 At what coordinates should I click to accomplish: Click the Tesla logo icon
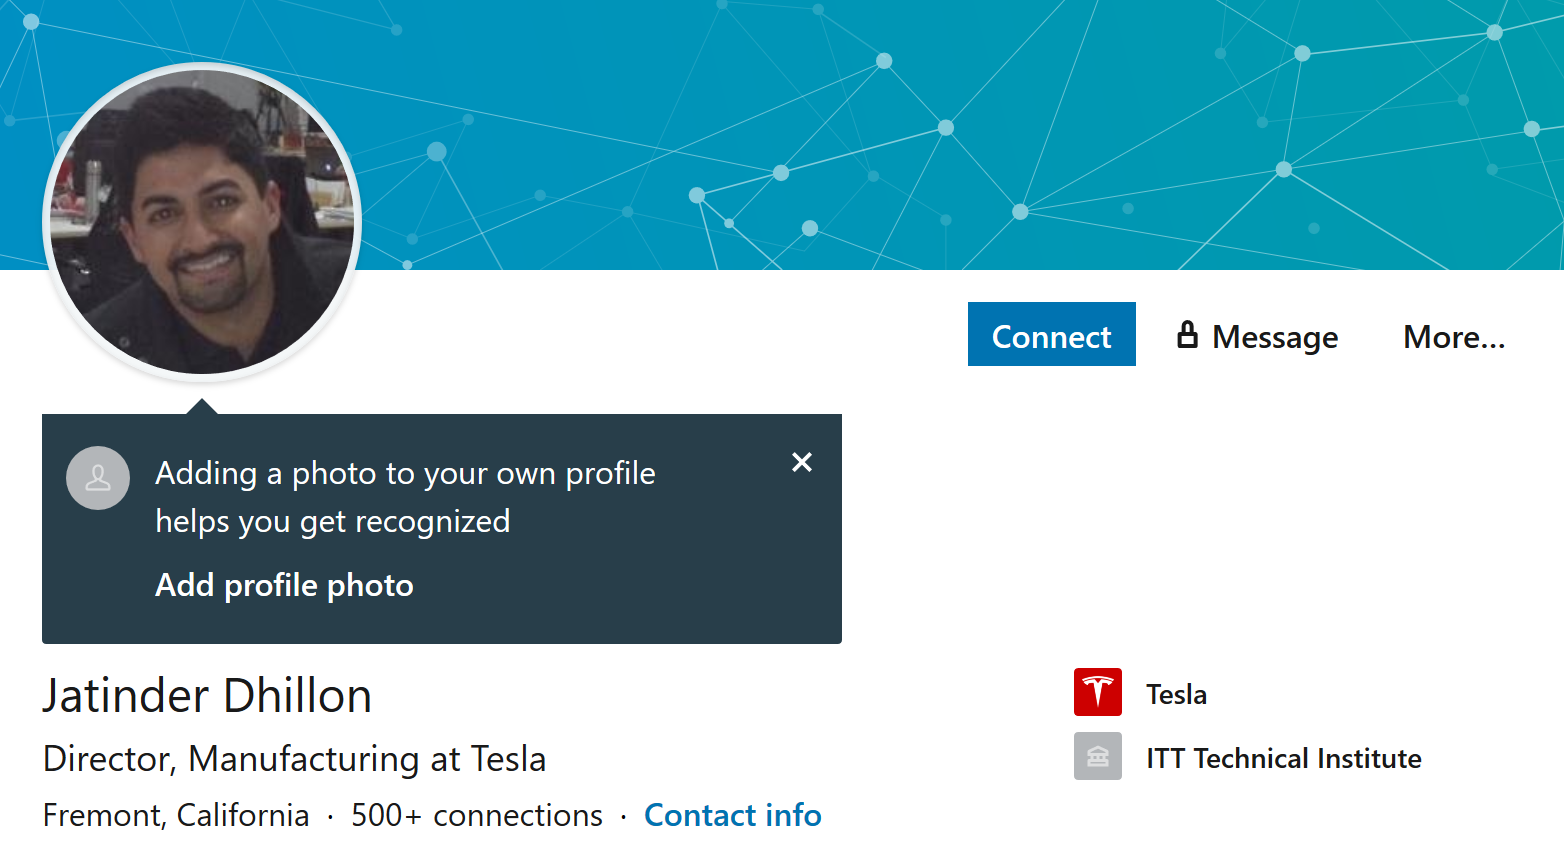(1097, 692)
